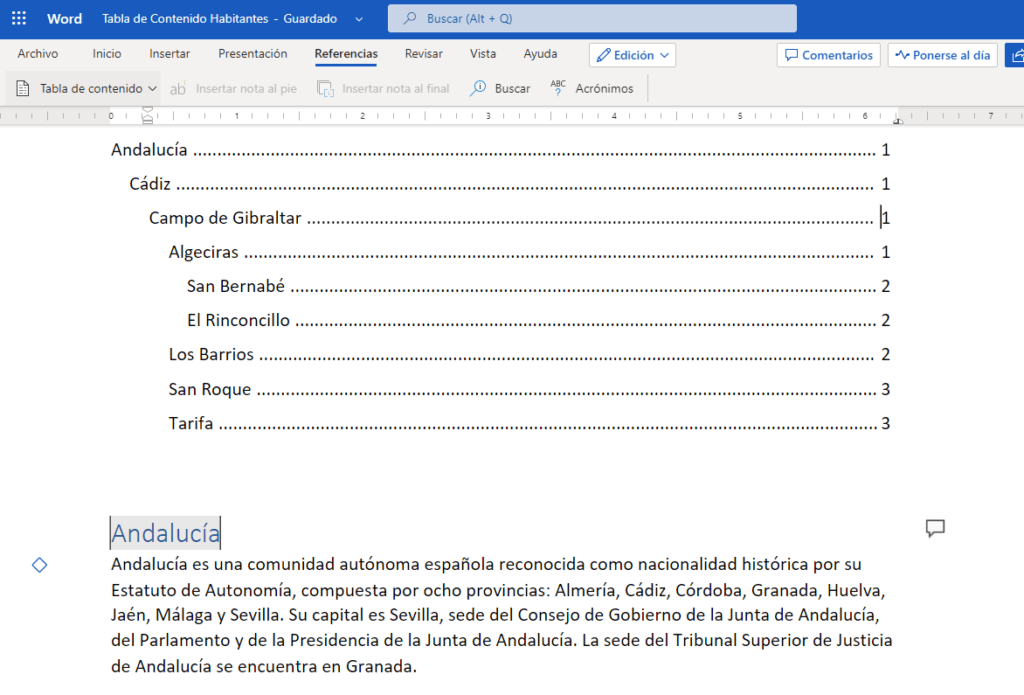1024x695 pixels.
Task: Click the Word label in the top bar
Action: point(64,18)
